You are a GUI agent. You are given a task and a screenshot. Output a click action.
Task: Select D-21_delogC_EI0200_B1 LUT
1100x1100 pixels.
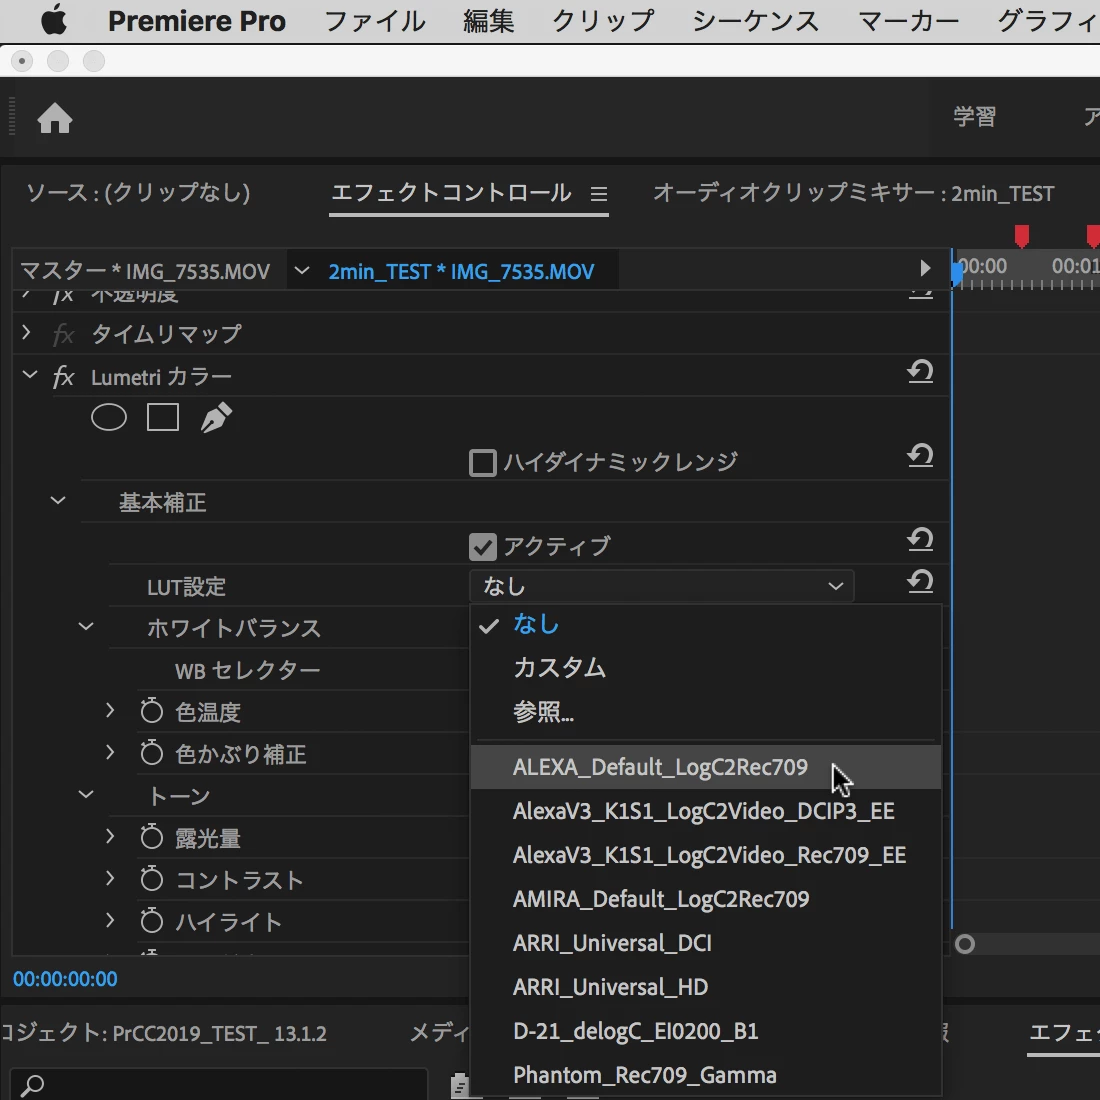coord(706,1031)
